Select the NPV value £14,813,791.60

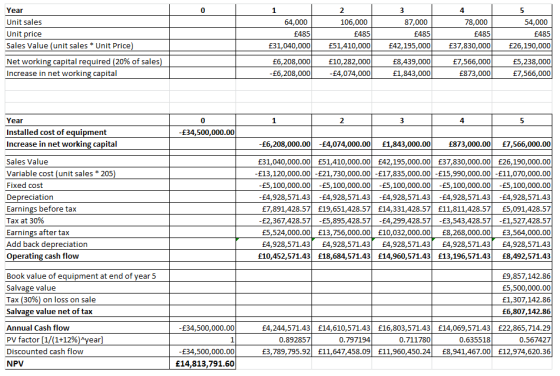[x=202, y=364]
